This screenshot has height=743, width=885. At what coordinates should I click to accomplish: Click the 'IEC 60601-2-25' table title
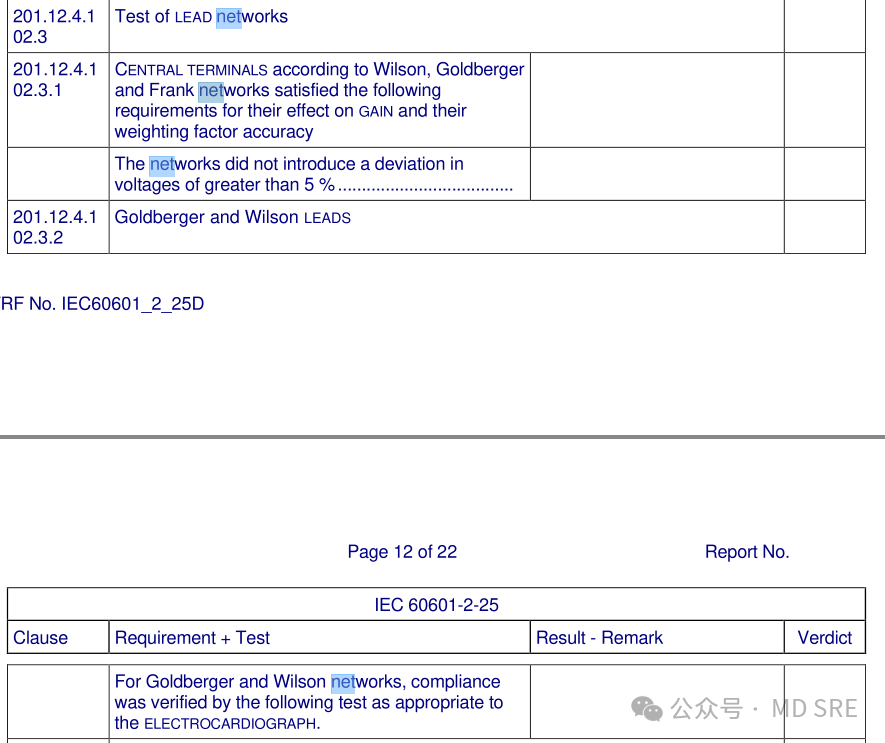tap(436, 605)
